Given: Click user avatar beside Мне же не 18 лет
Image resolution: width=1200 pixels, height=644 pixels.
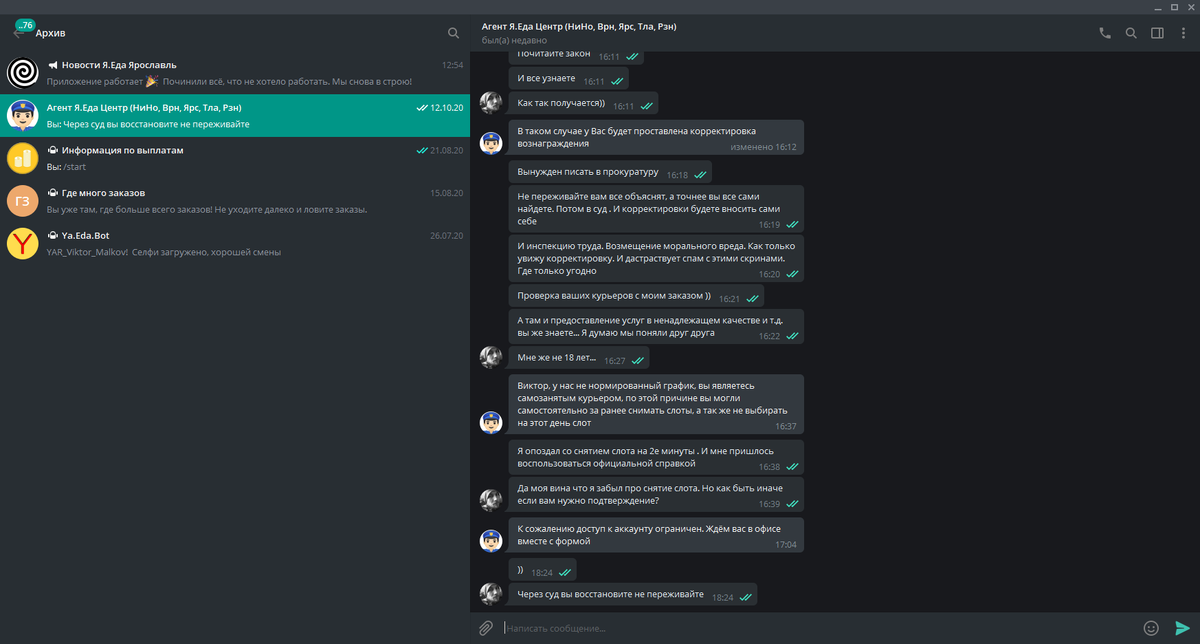Looking at the screenshot, I should pos(491,357).
